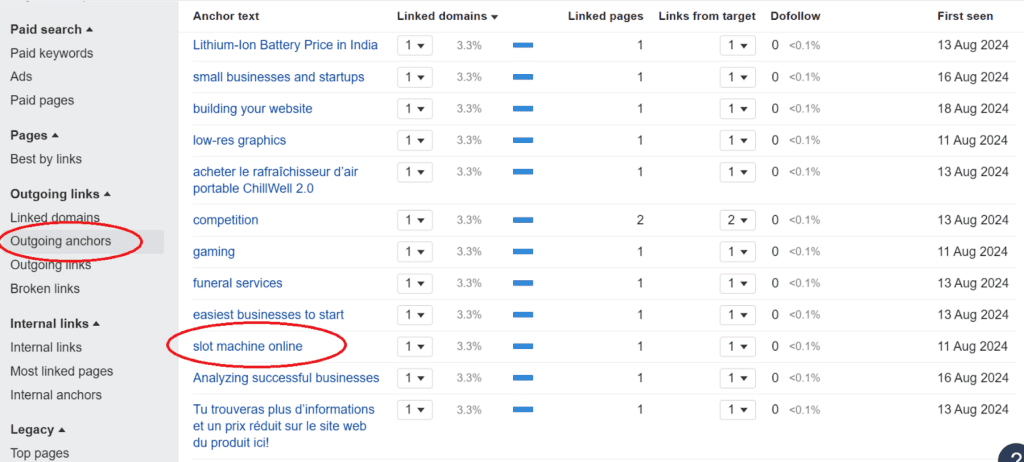
Task: Expand linked domains dropdown for small businesses row
Action: click(415, 77)
